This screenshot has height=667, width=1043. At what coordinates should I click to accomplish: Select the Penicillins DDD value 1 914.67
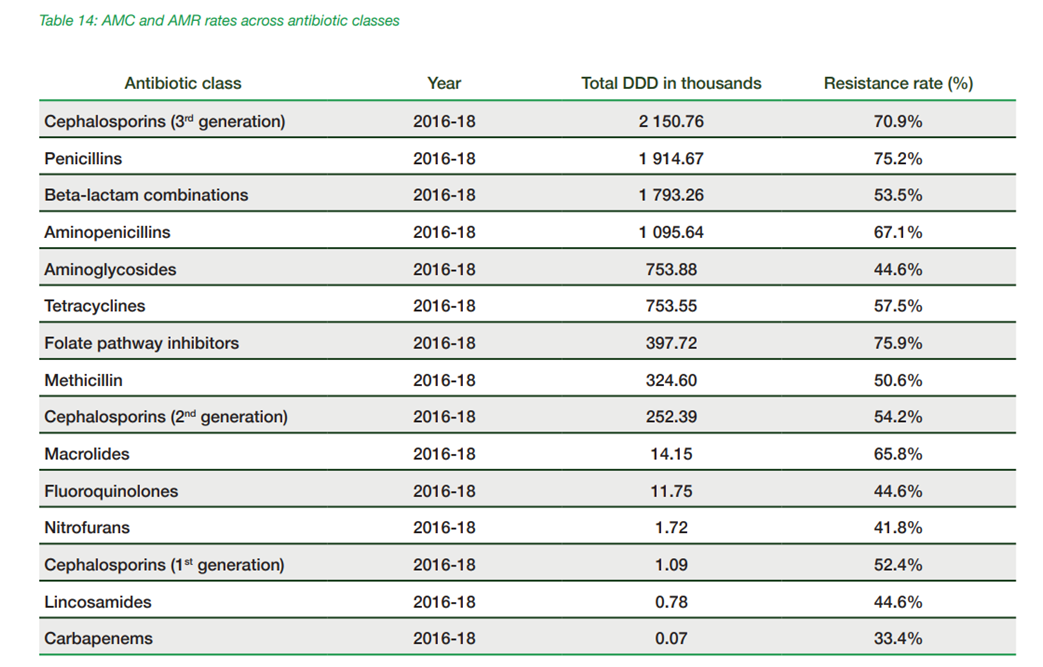tap(671, 158)
